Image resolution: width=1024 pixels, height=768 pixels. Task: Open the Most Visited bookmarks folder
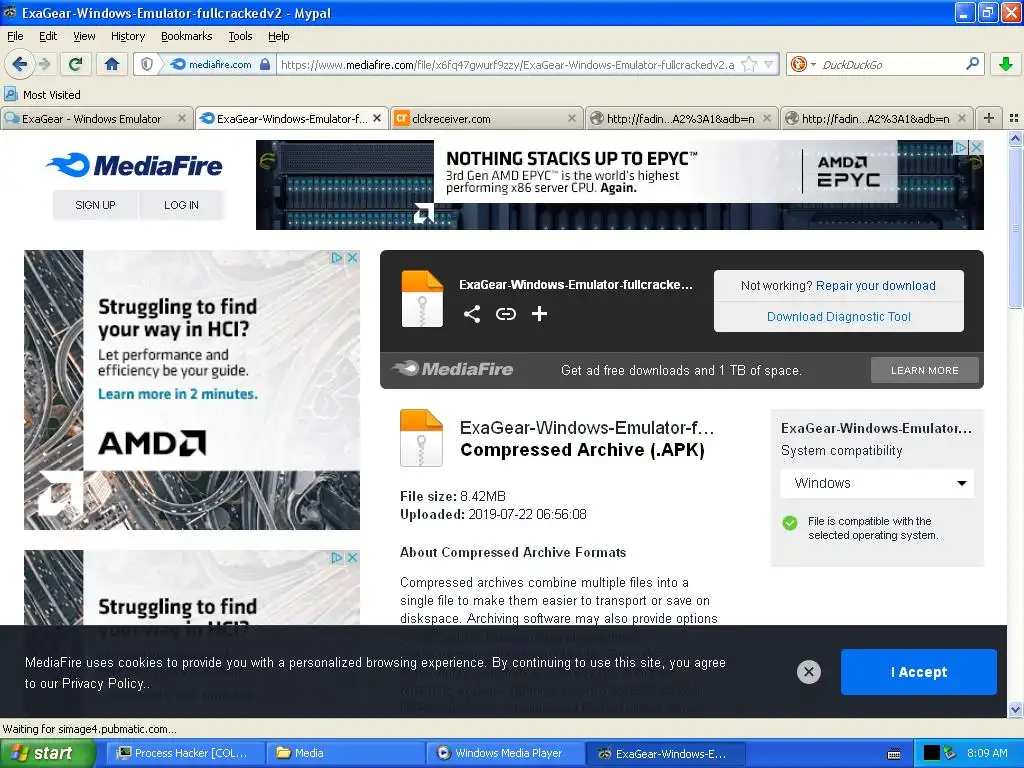click(x=42, y=95)
